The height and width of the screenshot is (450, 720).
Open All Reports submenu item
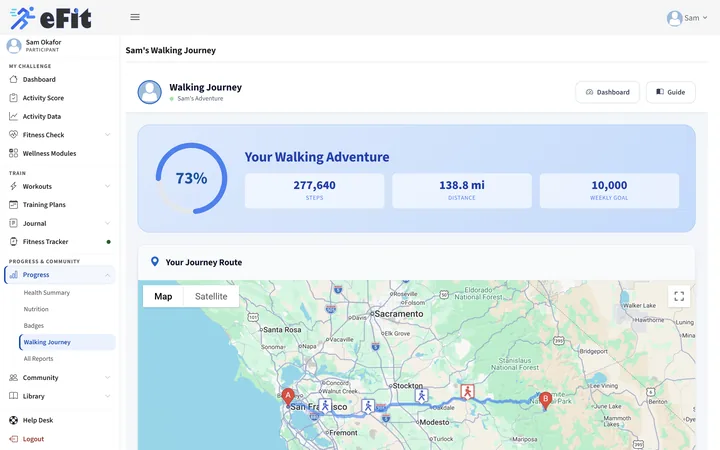[x=38, y=359]
